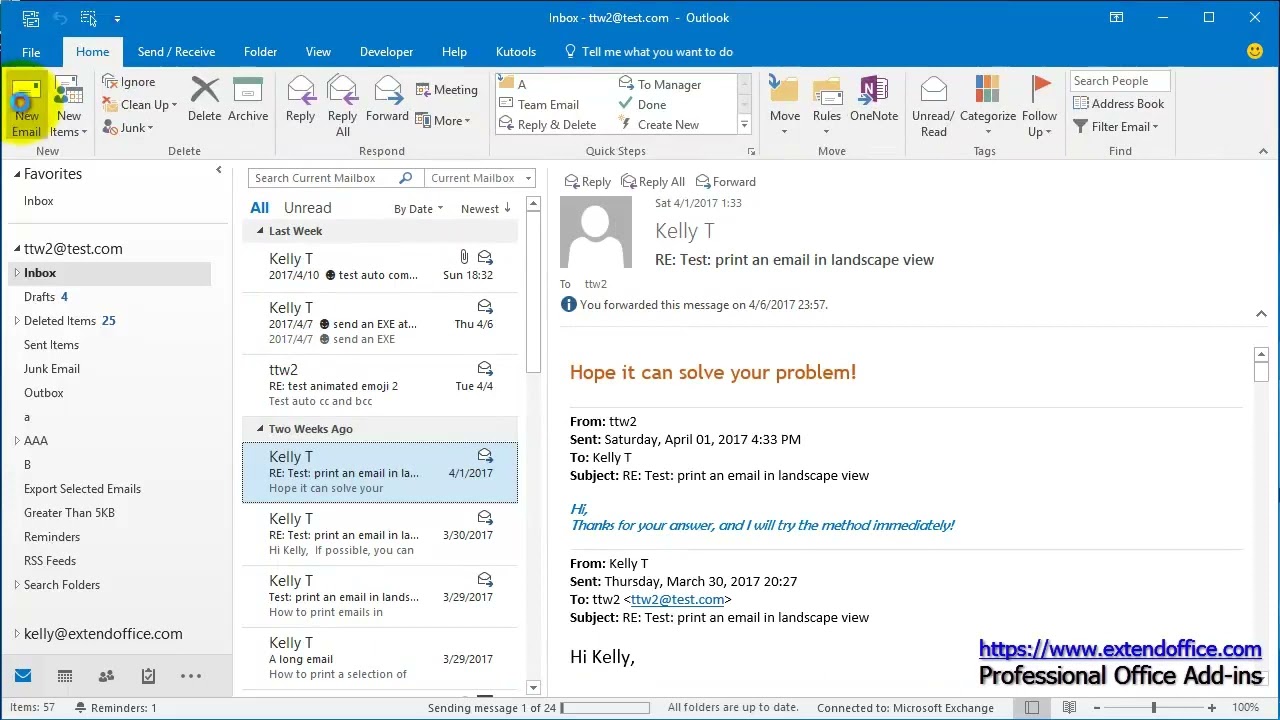Open more navigation options (ellipsis)
This screenshot has width=1280, height=720.
(x=191, y=676)
